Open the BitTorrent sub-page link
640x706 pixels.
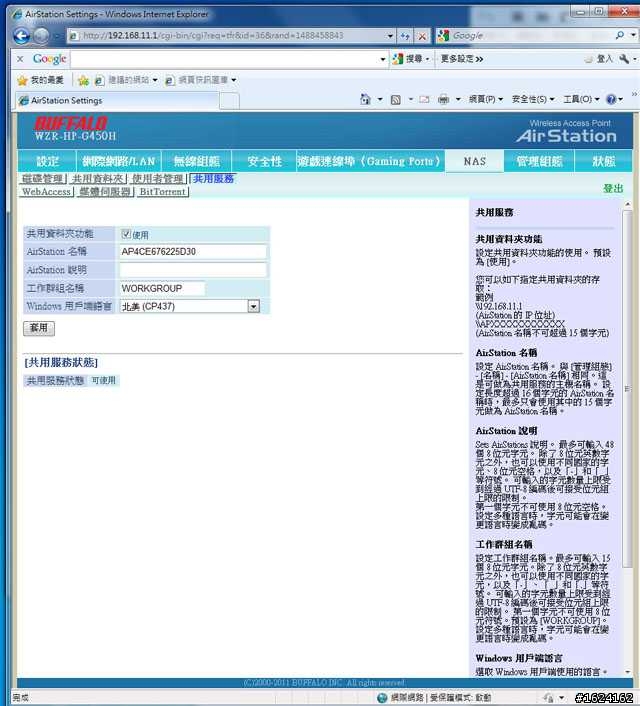[163, 192]
